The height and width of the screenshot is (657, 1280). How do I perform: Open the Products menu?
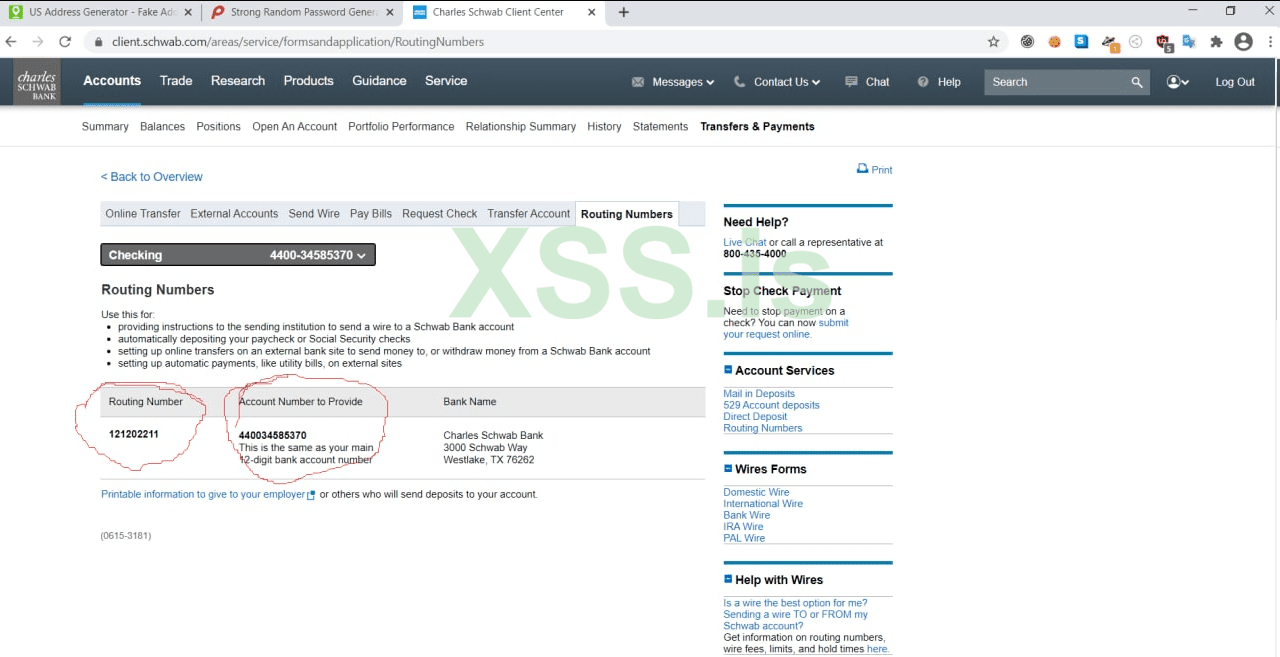(308, 81)
